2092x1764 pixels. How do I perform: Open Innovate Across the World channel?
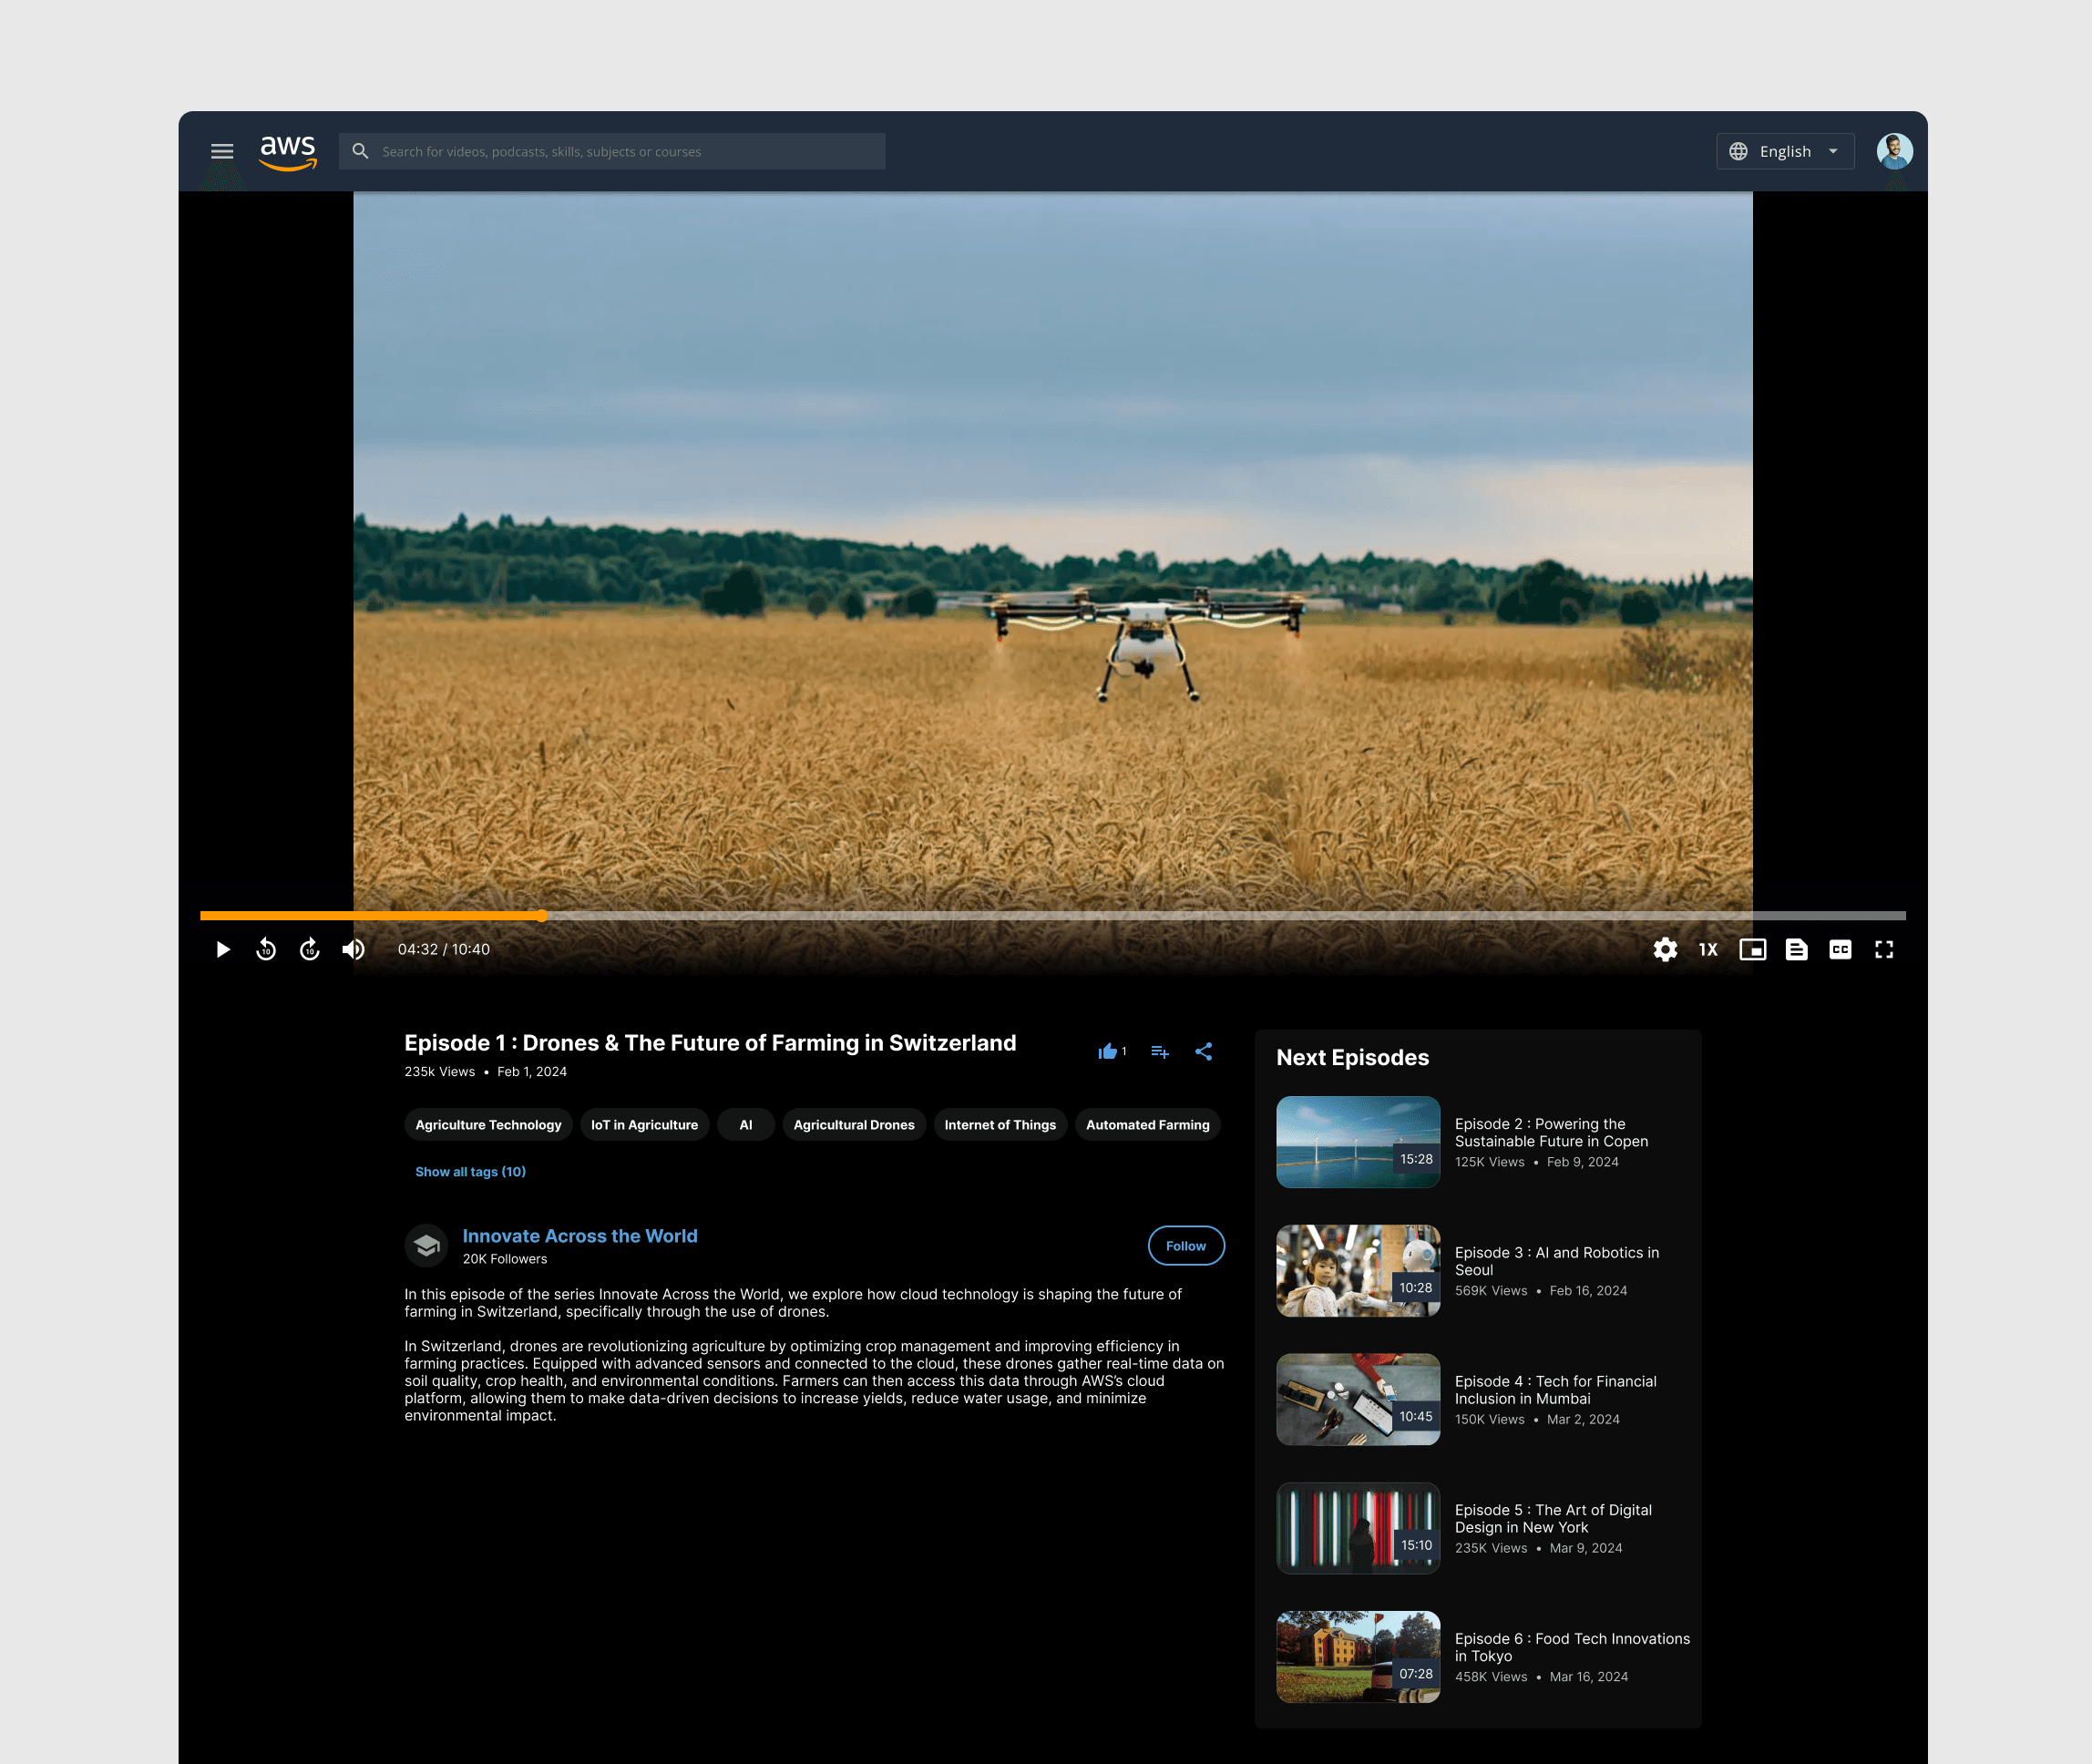click(580, 1236)
